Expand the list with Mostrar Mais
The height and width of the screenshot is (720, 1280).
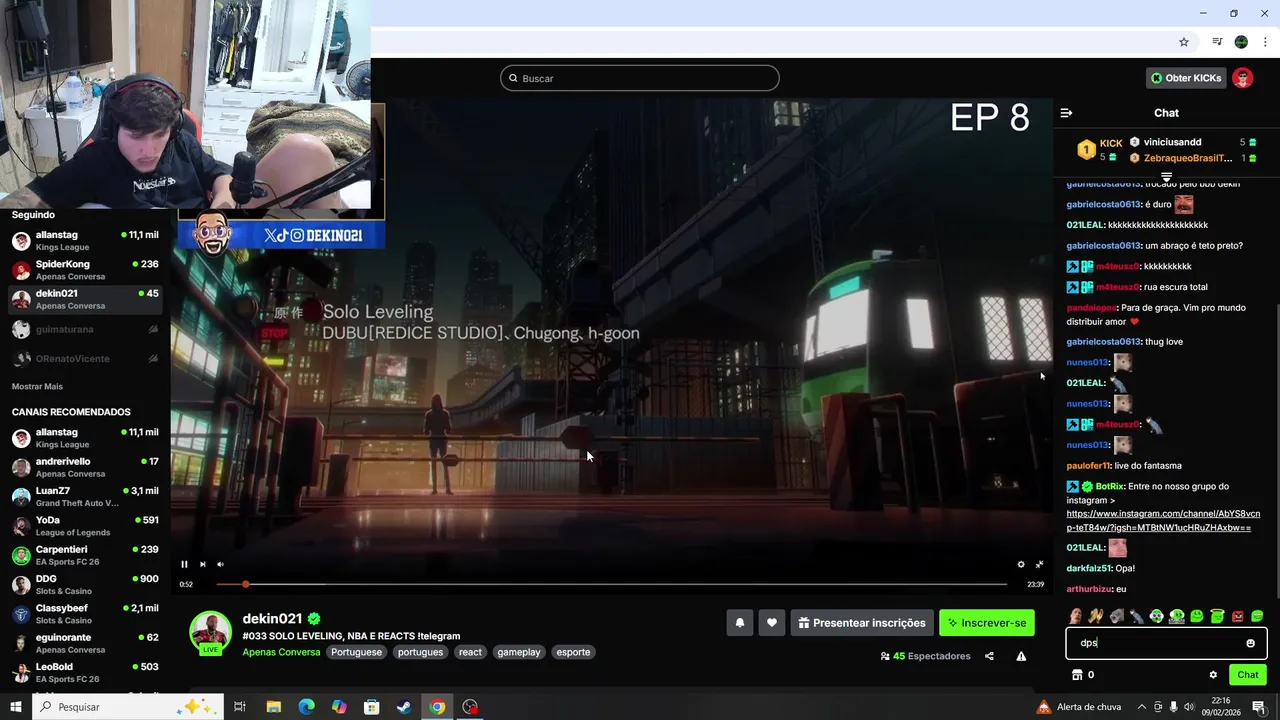point(37,386)
